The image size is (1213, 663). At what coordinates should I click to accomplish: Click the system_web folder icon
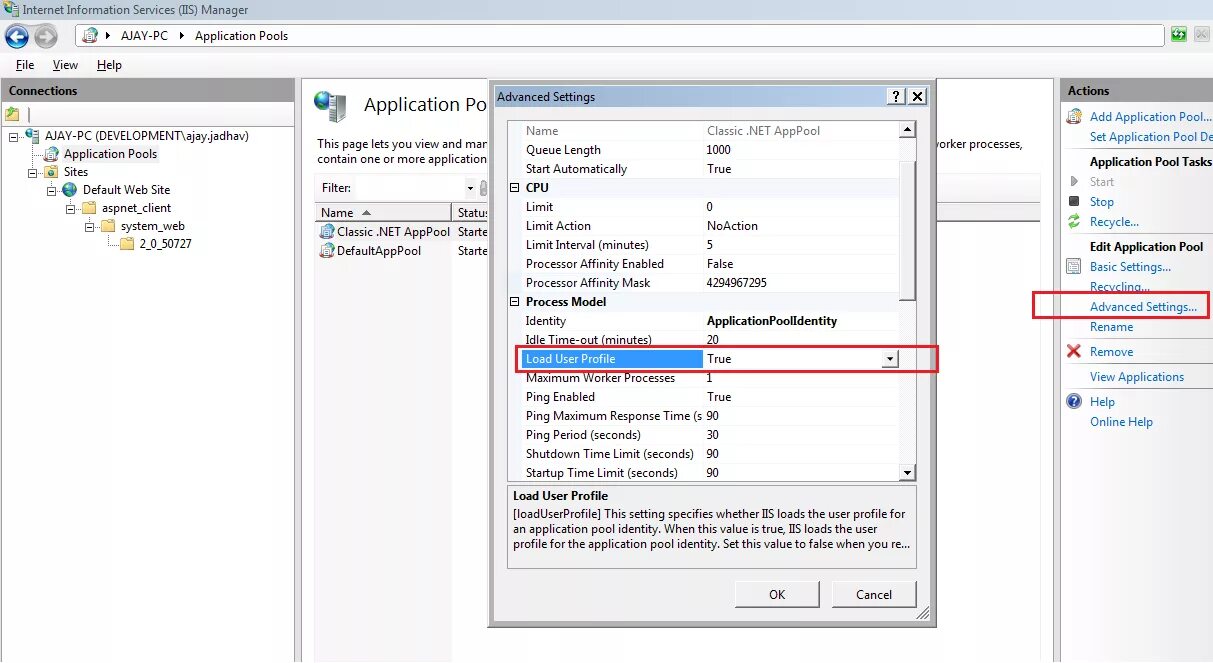point(108,226)
